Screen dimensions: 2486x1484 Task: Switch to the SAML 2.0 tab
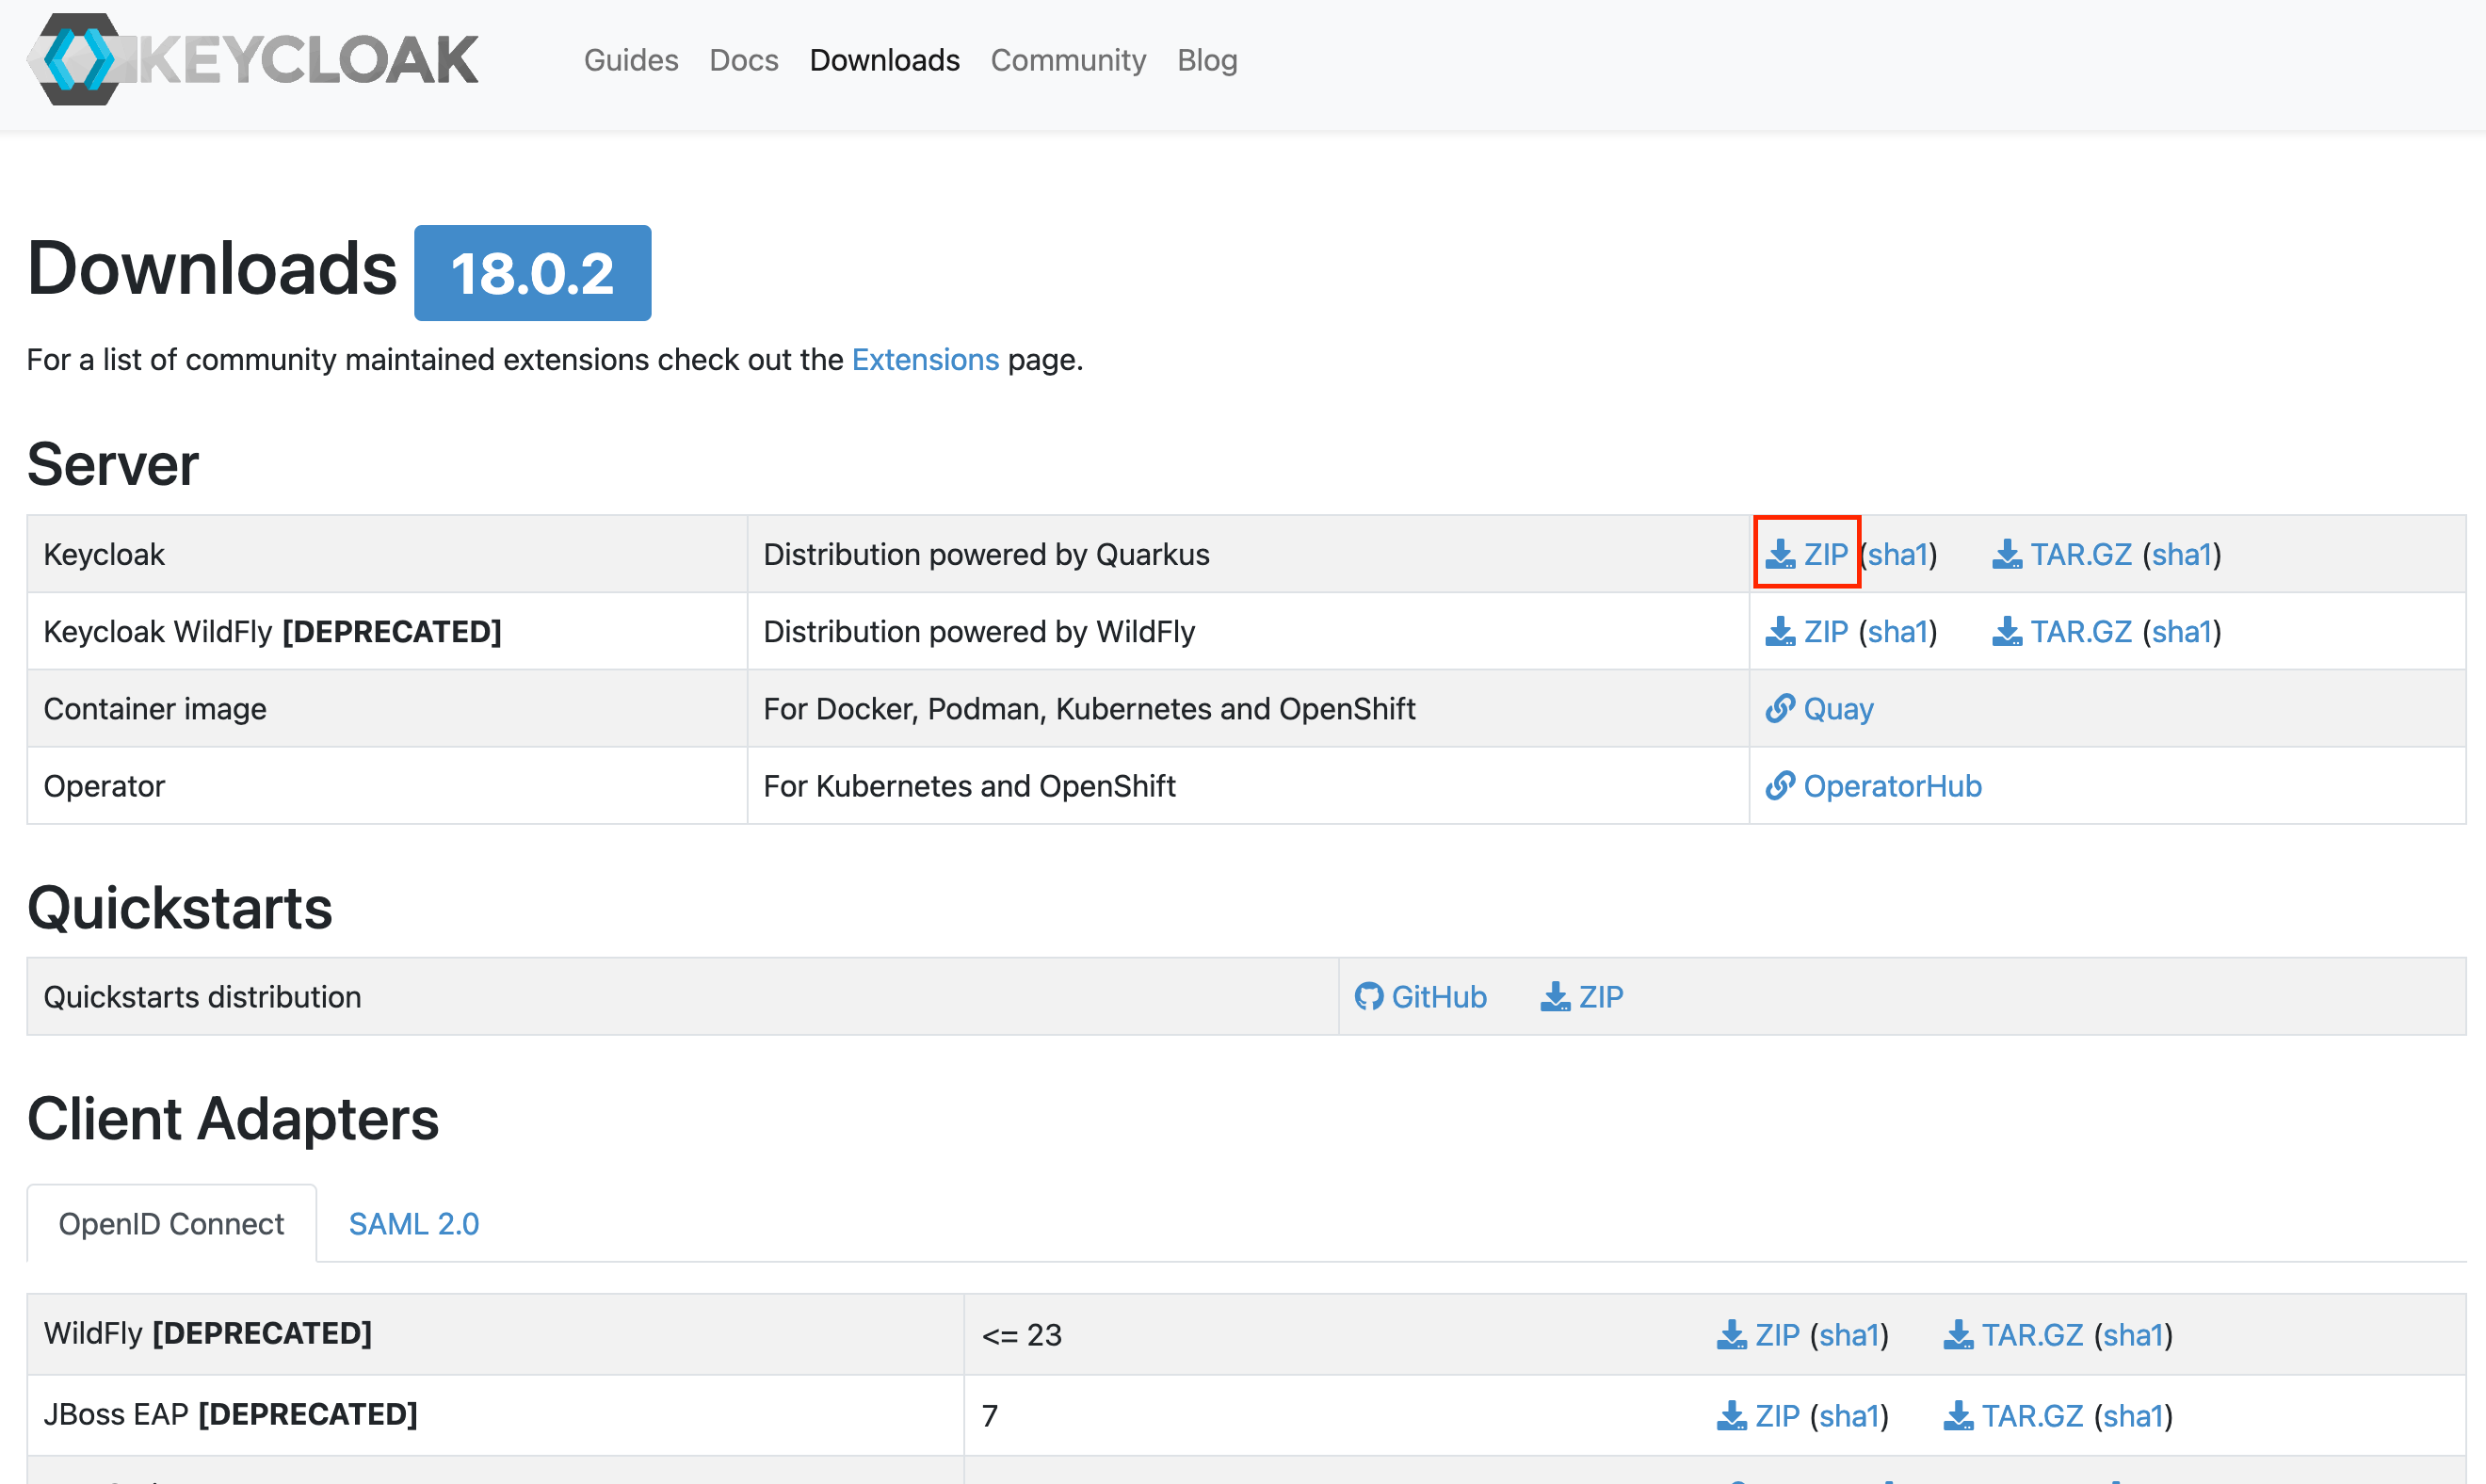tap(413, 1224)
